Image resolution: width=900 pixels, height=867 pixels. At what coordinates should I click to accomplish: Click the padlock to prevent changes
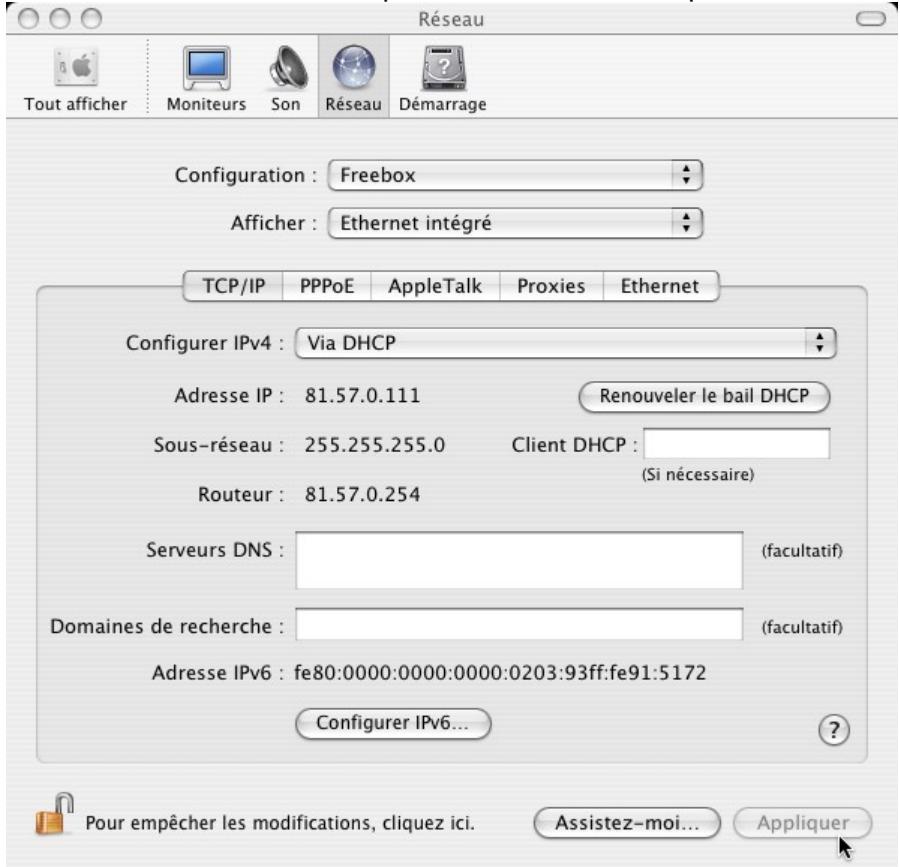point(54,814)
